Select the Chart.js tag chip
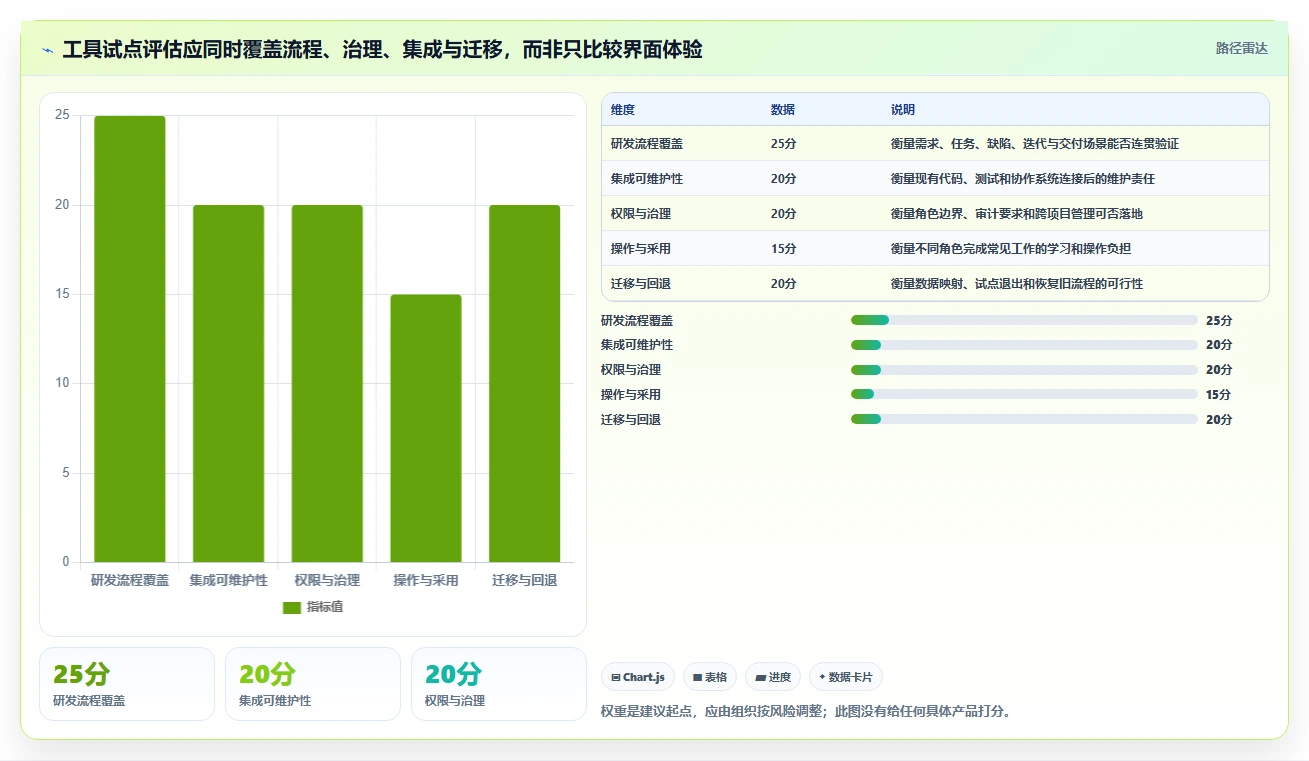1309x761 pixels. tap(638, 677)
